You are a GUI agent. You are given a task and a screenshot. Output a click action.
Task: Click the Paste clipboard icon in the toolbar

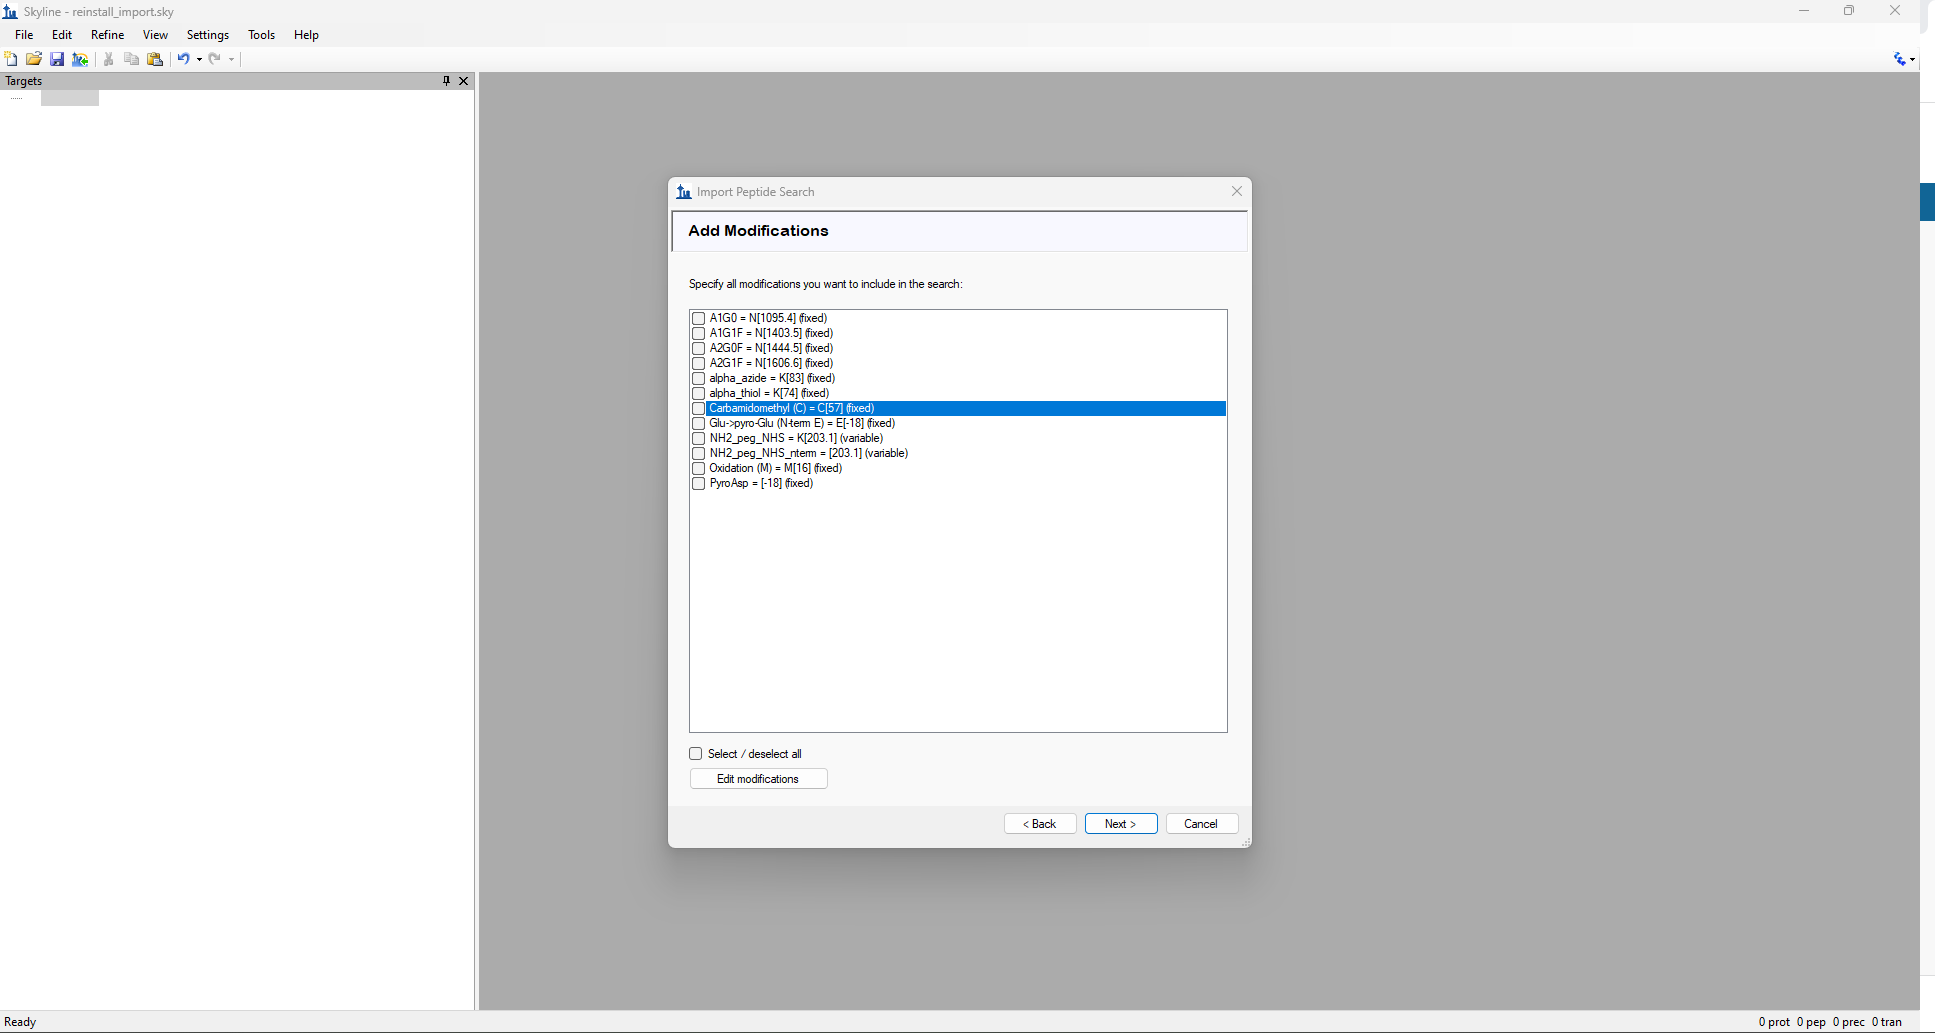coord(155,59)
